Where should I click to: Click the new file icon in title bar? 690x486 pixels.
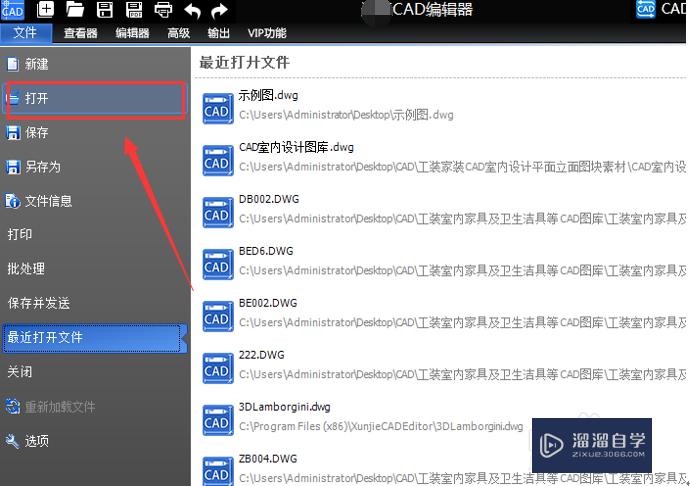pyautogui.click(x=45, y=9)
